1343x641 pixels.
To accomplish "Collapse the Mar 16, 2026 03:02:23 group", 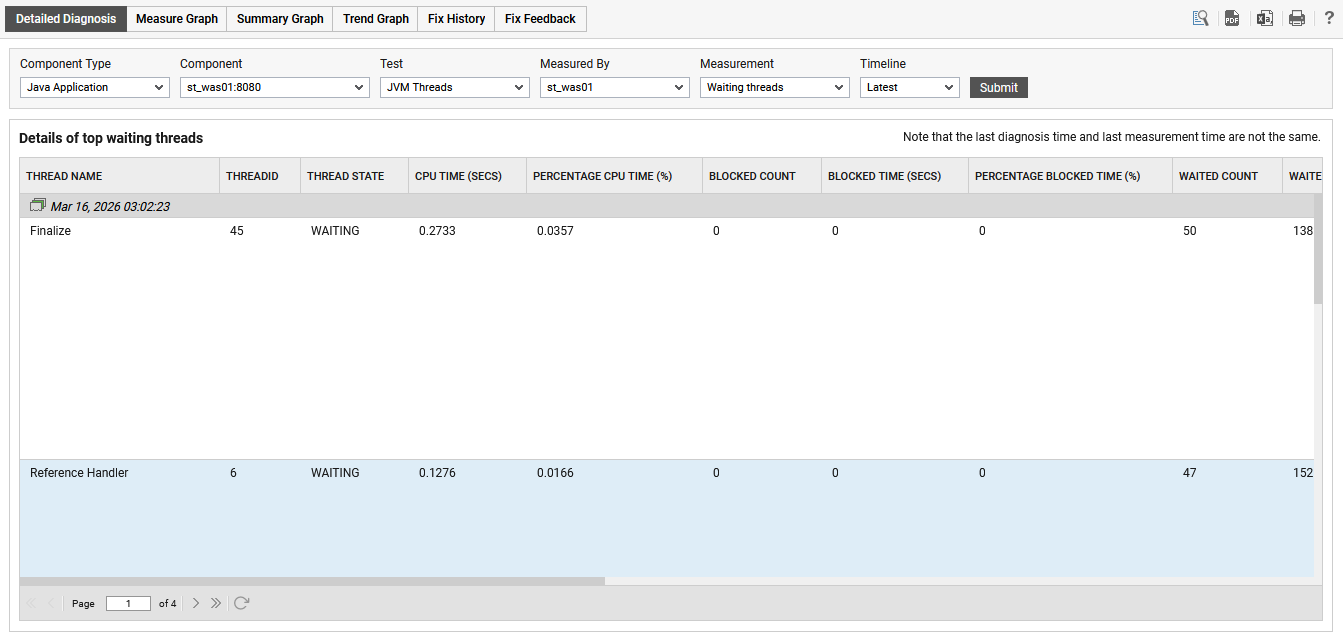I will pos(38,206).
